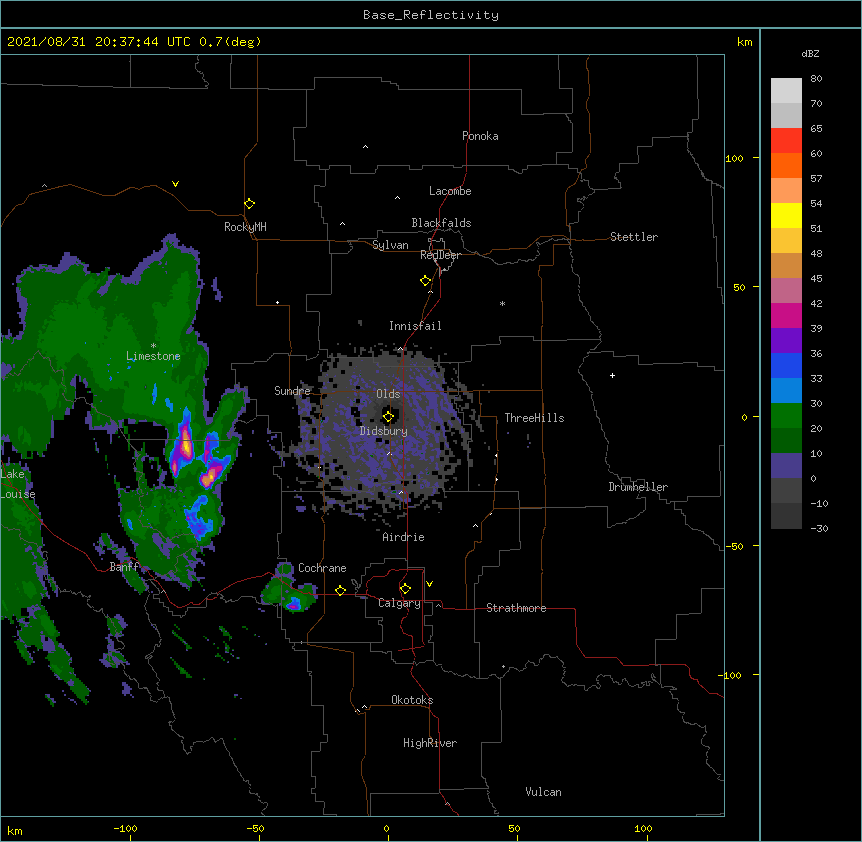Select the Cochrane label

(x=322, y=568)
